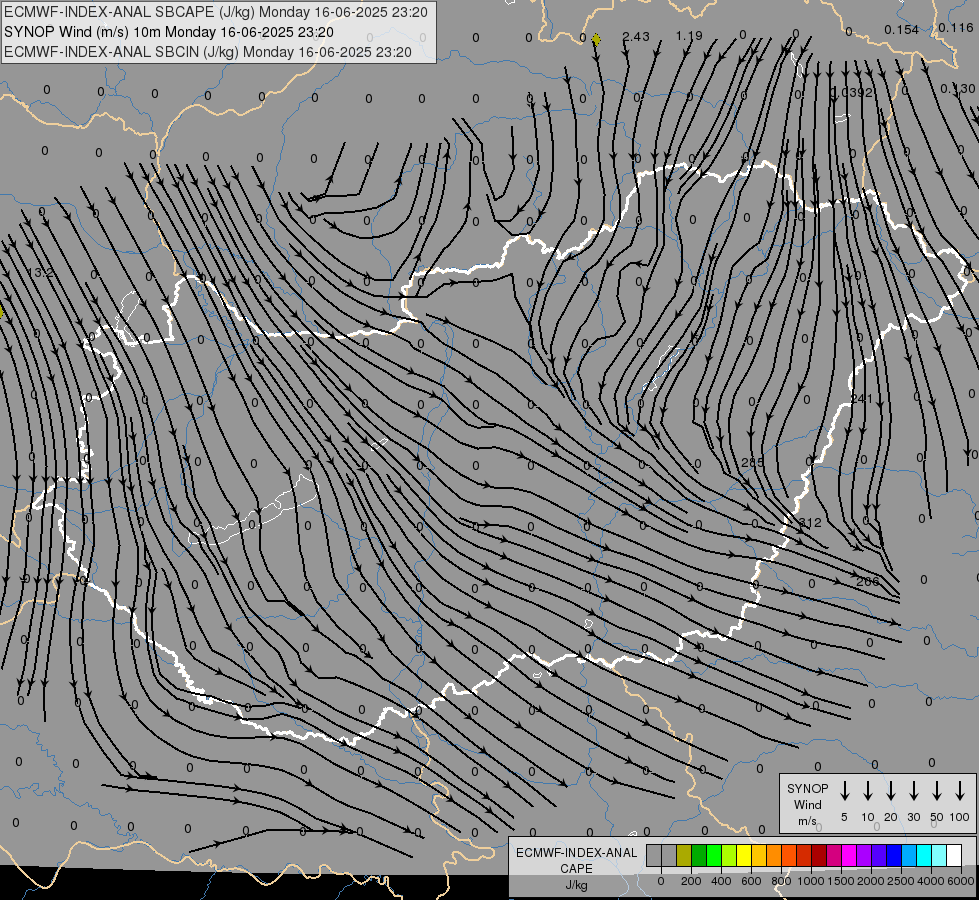
Task: Click the 200 tick label on CAPE scale
Action: 691,881
